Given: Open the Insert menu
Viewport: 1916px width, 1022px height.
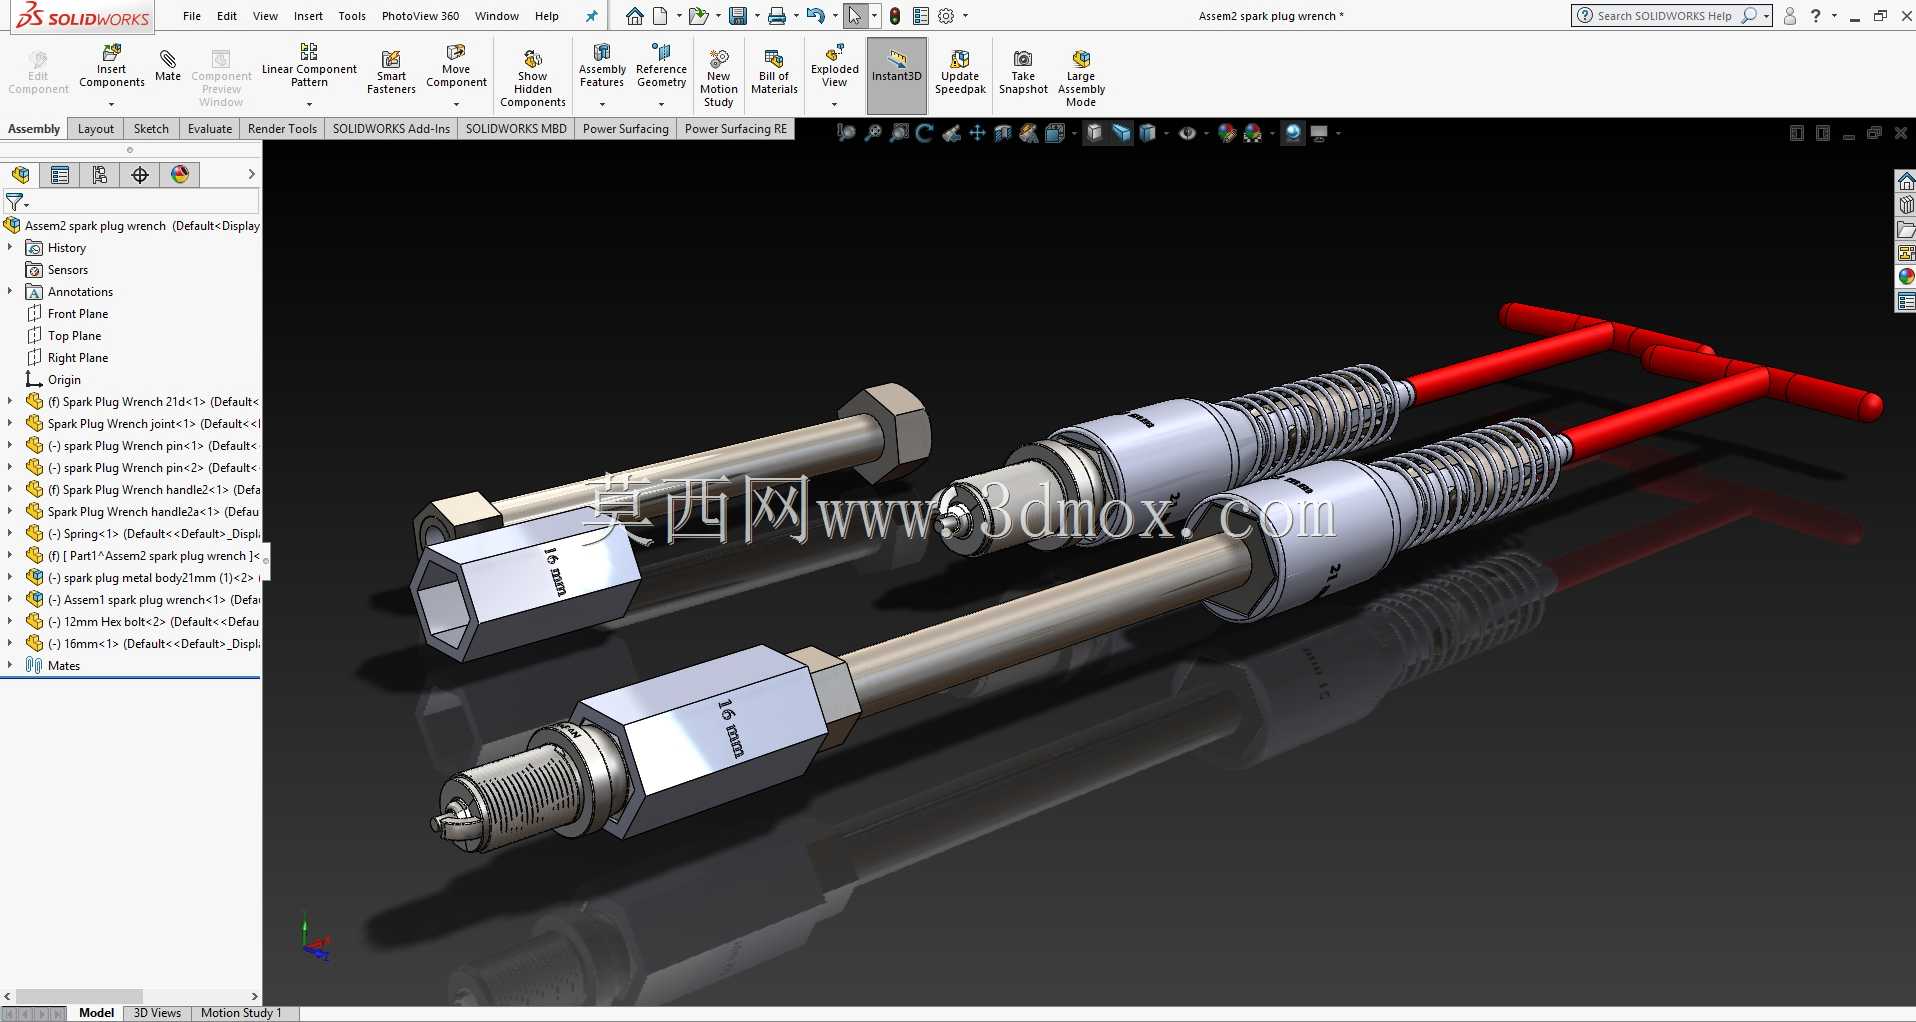Looking at the screenshot, I should click(308, 16).
